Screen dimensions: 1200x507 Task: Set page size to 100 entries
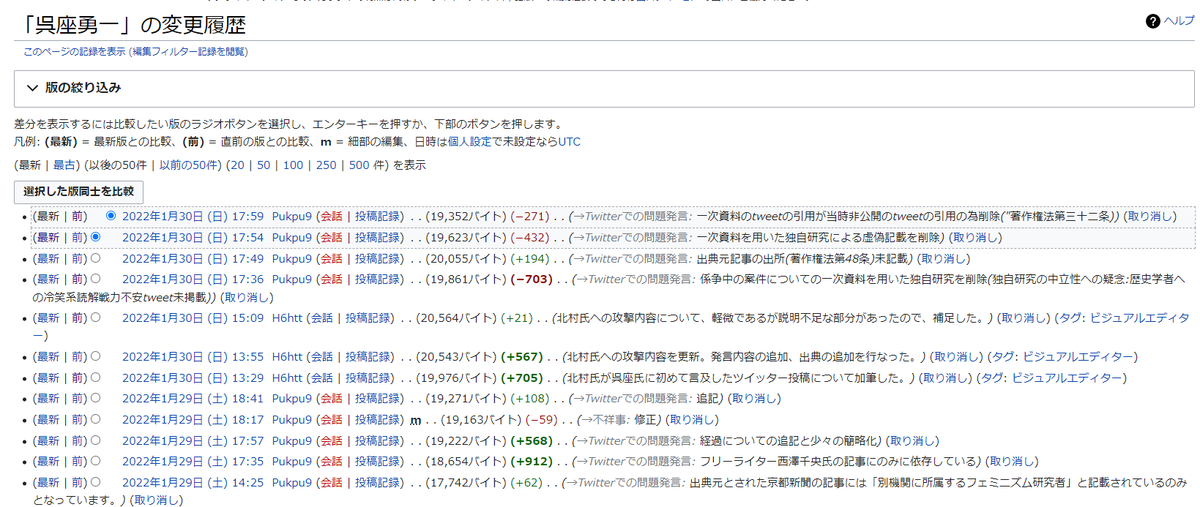pos(293,165)
